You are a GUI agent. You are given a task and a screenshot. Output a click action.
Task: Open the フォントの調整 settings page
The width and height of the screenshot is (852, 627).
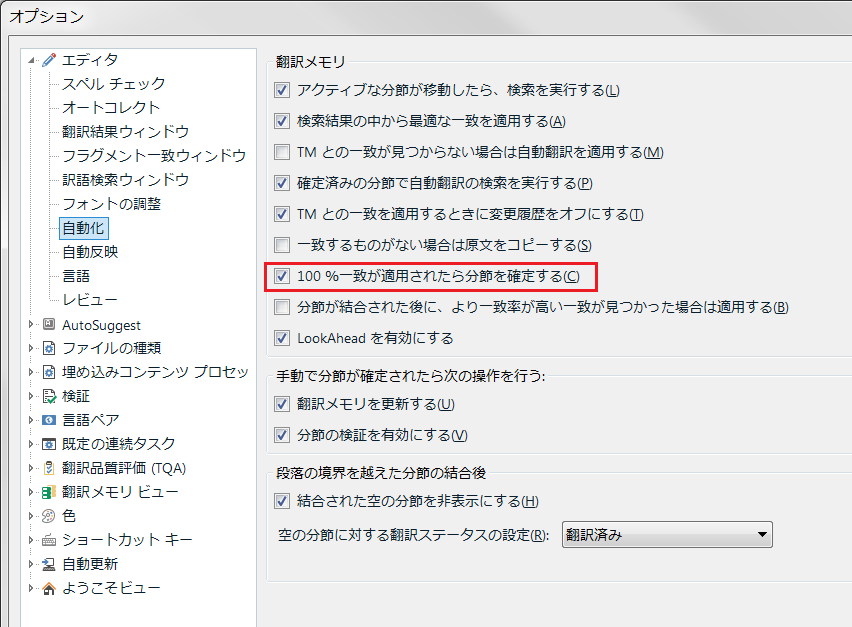point(111,204)
